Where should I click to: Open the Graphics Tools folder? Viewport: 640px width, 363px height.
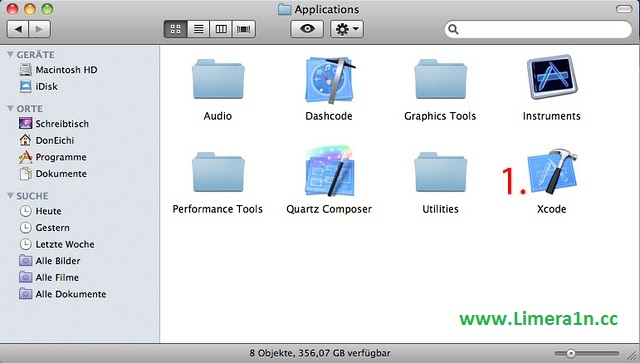(440, 80)
